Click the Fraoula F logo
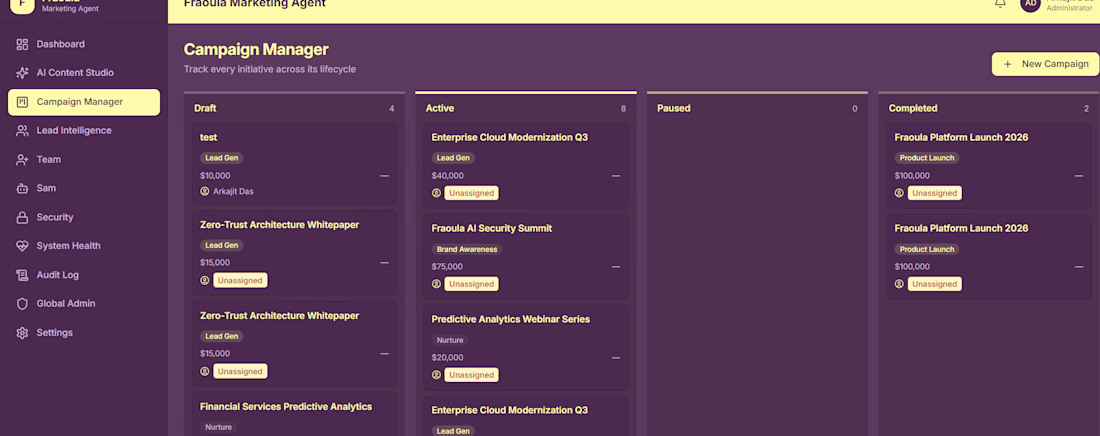This screenshot has height=436, width=1100. point(22,5)
